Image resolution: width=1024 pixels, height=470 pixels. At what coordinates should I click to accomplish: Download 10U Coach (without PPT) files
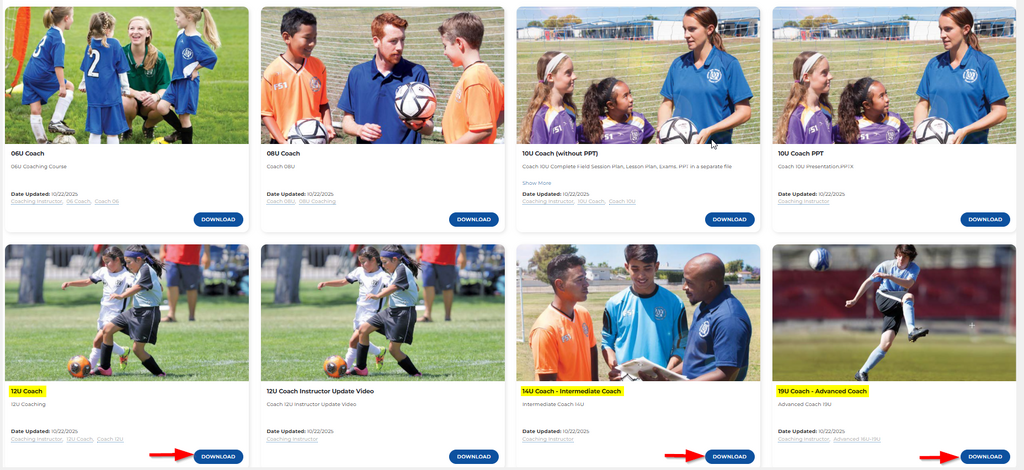pyautogui.click(x=729, y=219)
